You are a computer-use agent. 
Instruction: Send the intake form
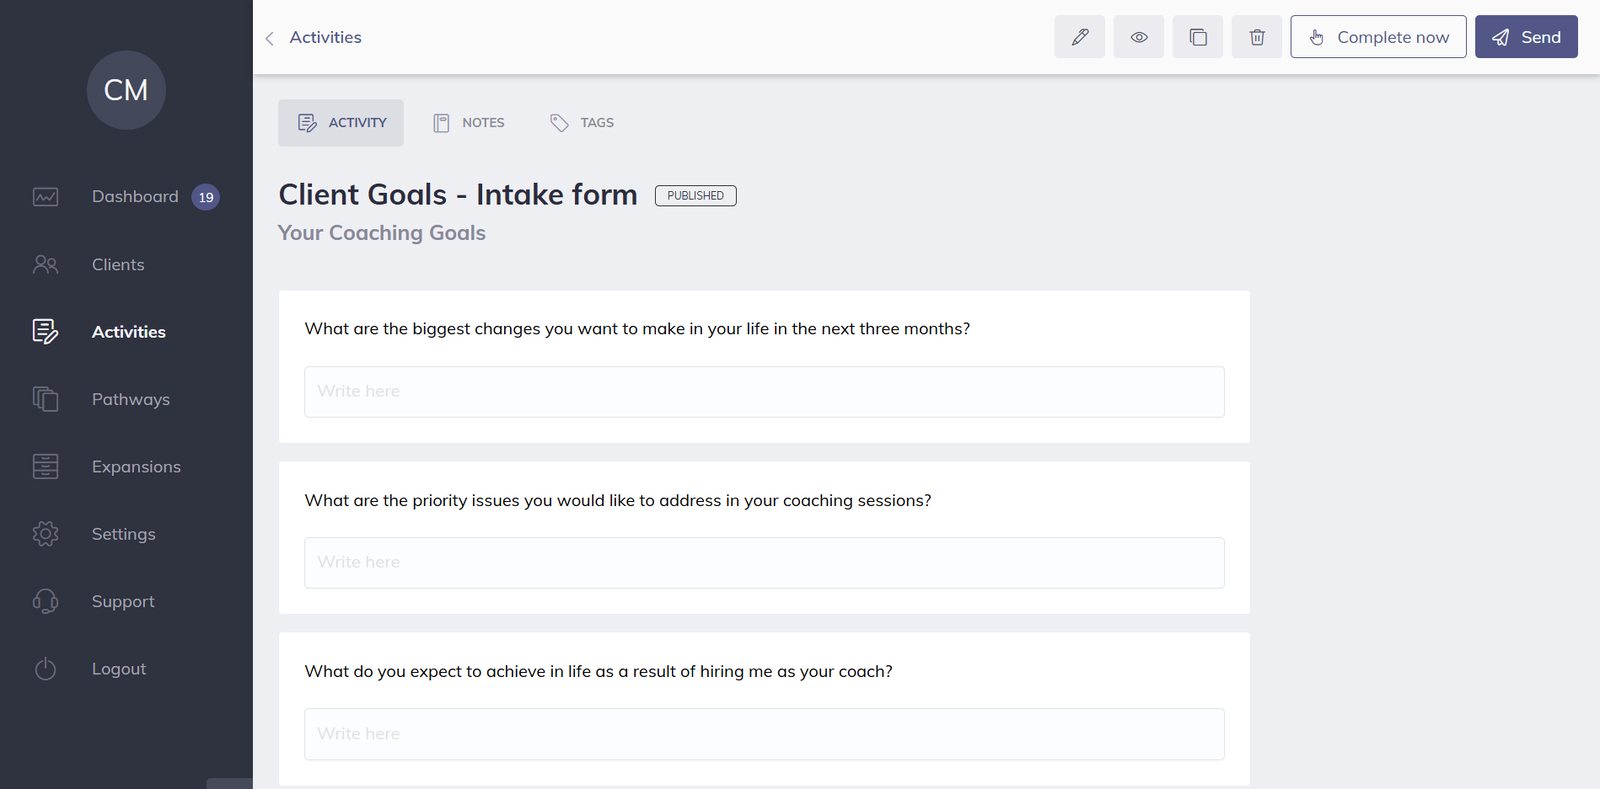click(1526, 37)
